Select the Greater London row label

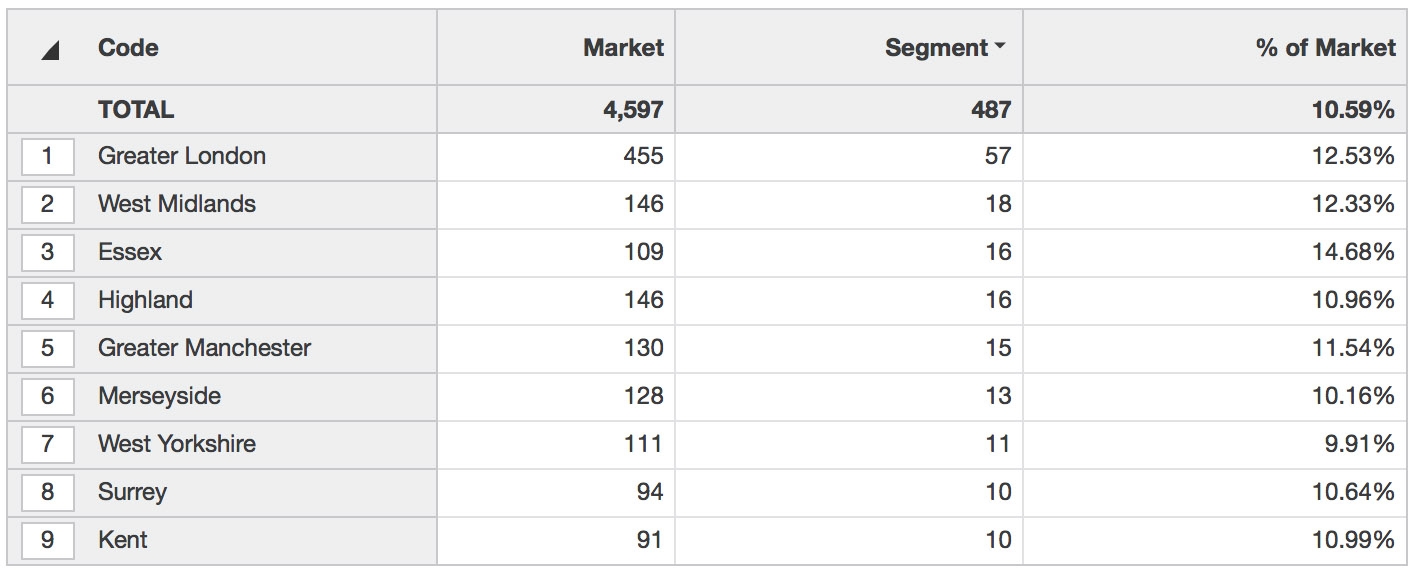182,156
